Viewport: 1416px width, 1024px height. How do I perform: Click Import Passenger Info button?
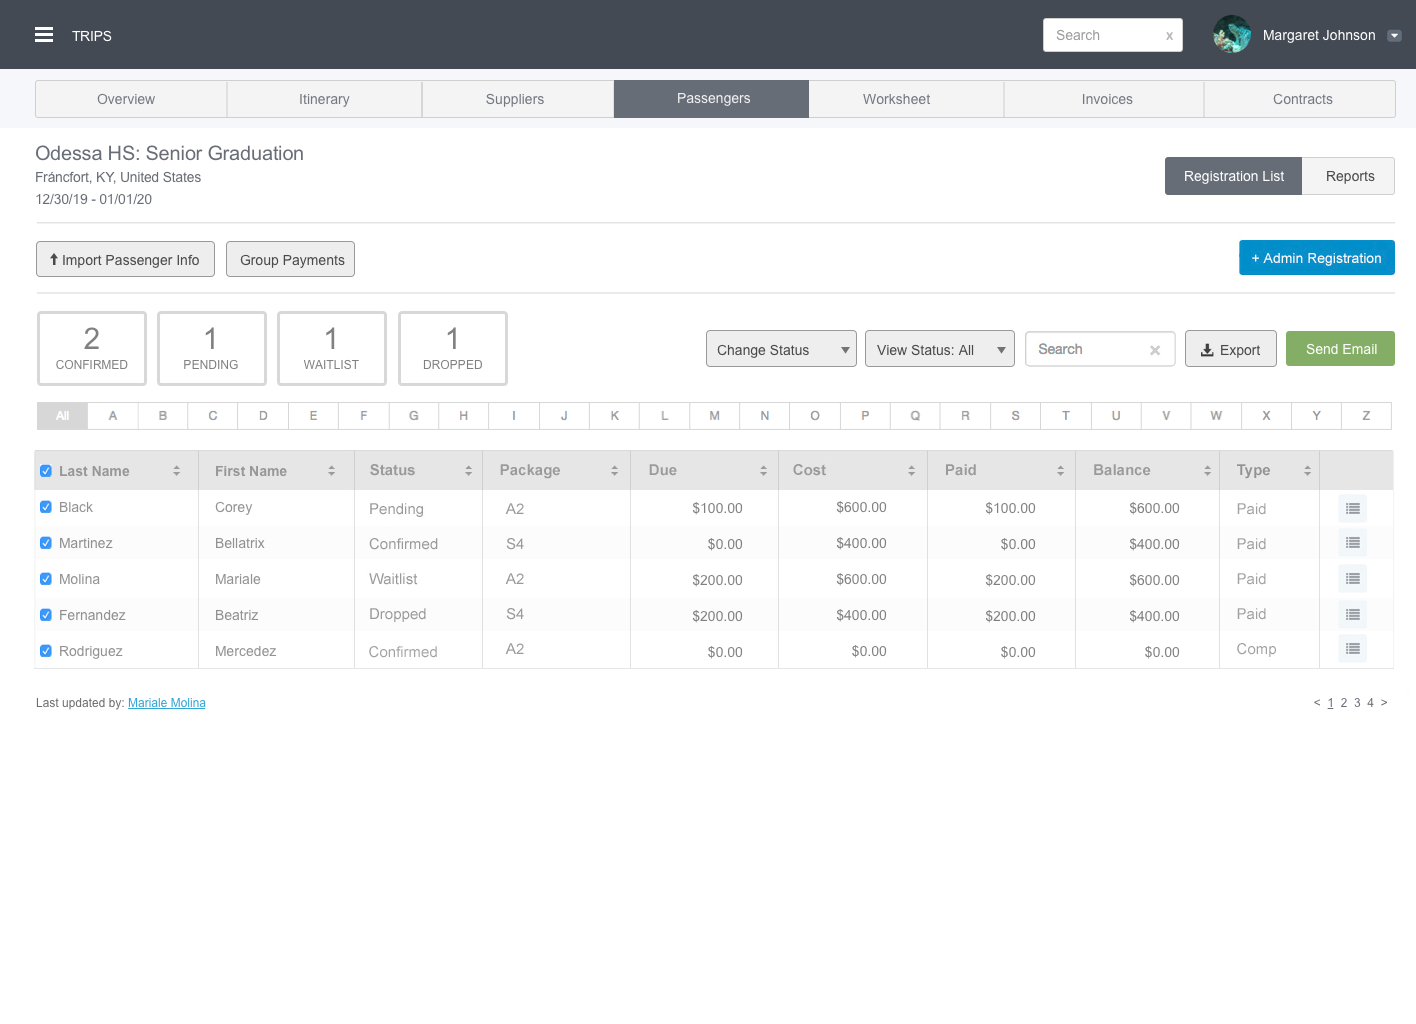pyautogui.click(x=125, y=259)
